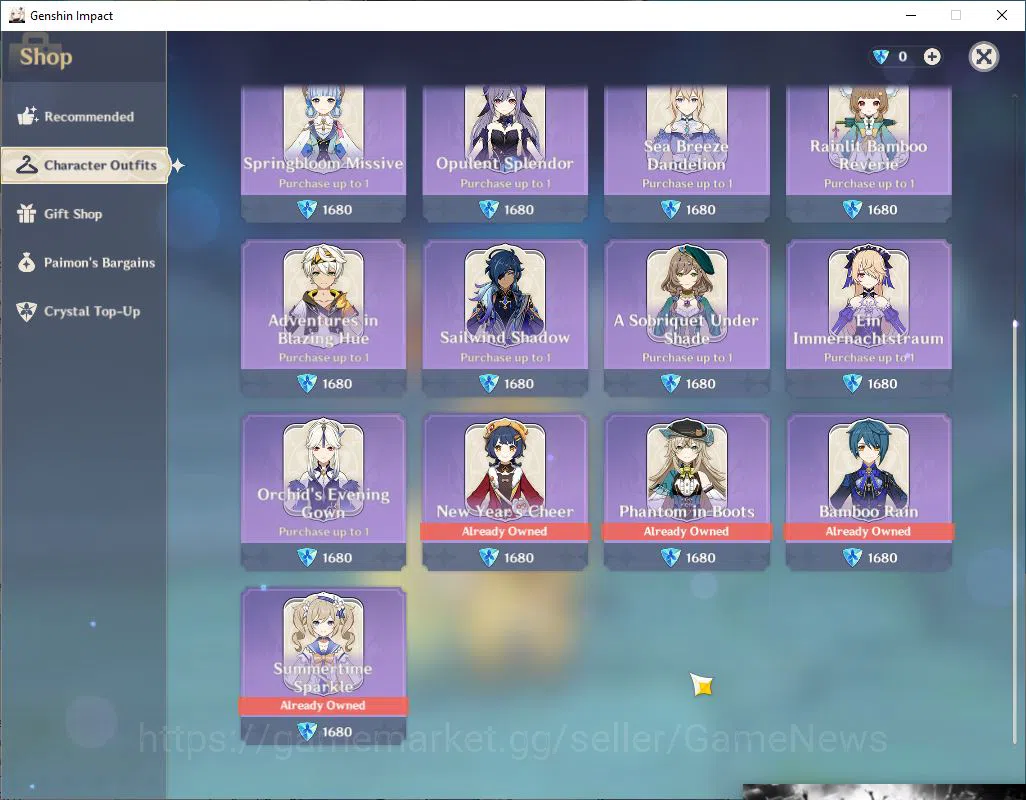Click crystal icon beside Bamboo Rain price

coord(852,557)
